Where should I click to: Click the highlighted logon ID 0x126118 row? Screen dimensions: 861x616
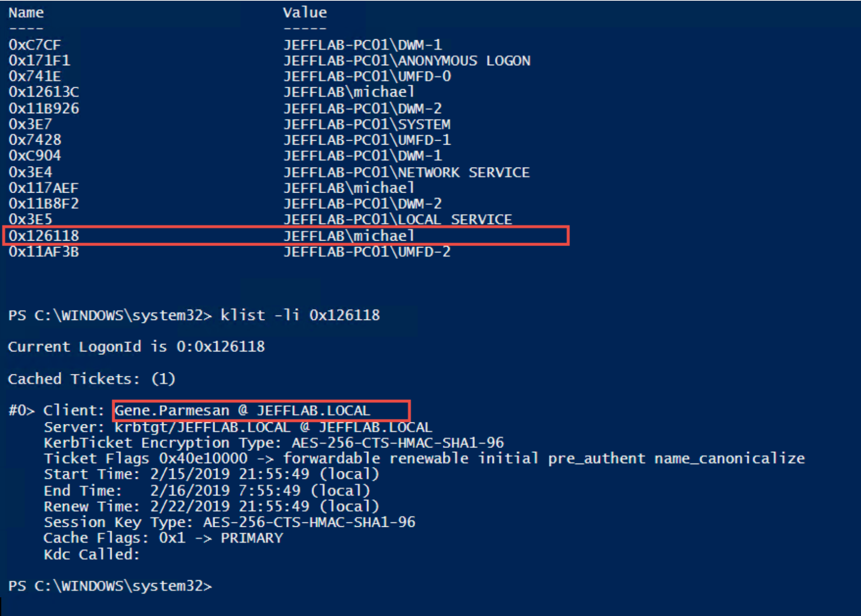click(x=286, y=236)
